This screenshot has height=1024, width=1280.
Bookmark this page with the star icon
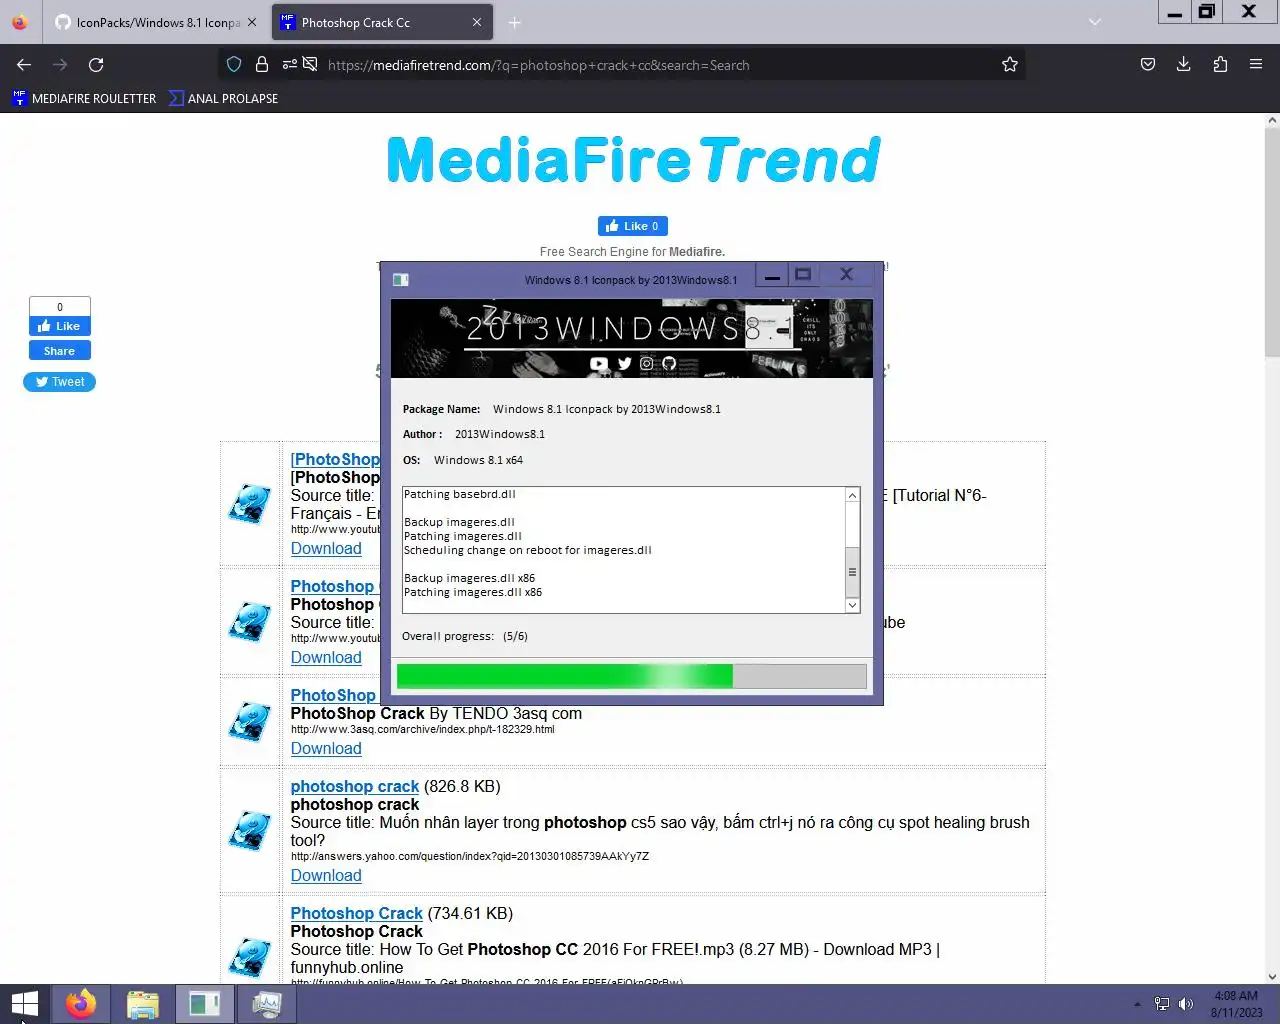pos(1010,65)
